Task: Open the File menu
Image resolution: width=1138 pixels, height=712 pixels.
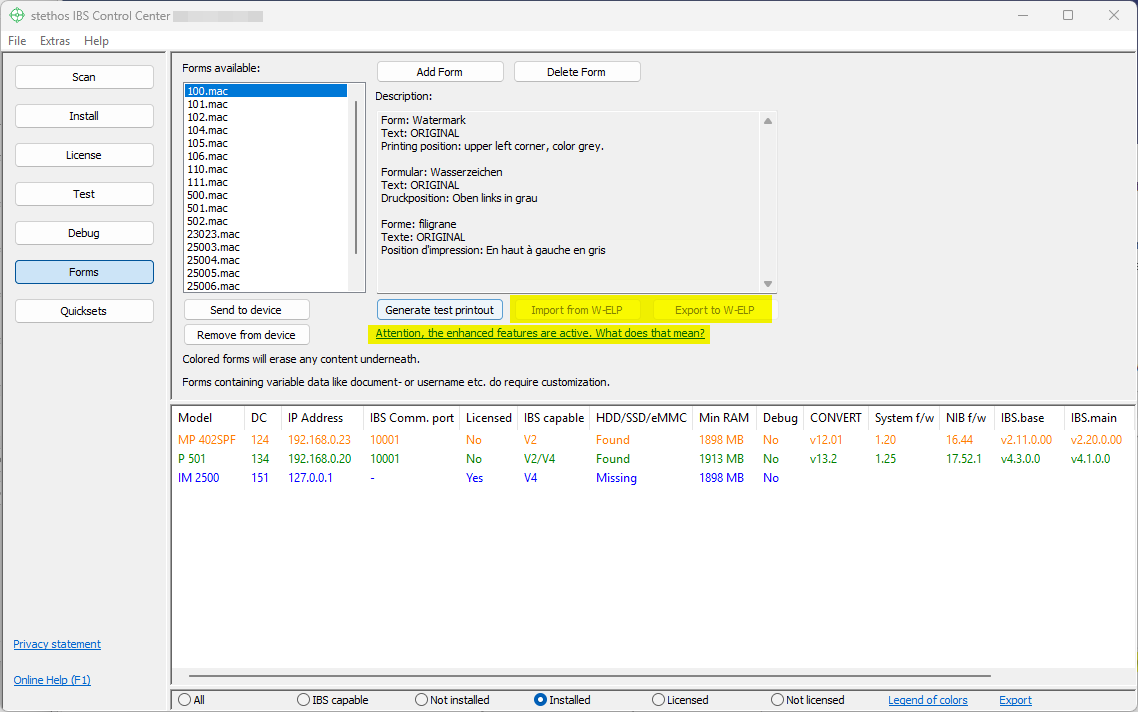Action: pyautogui.click(x=17, y=41)
